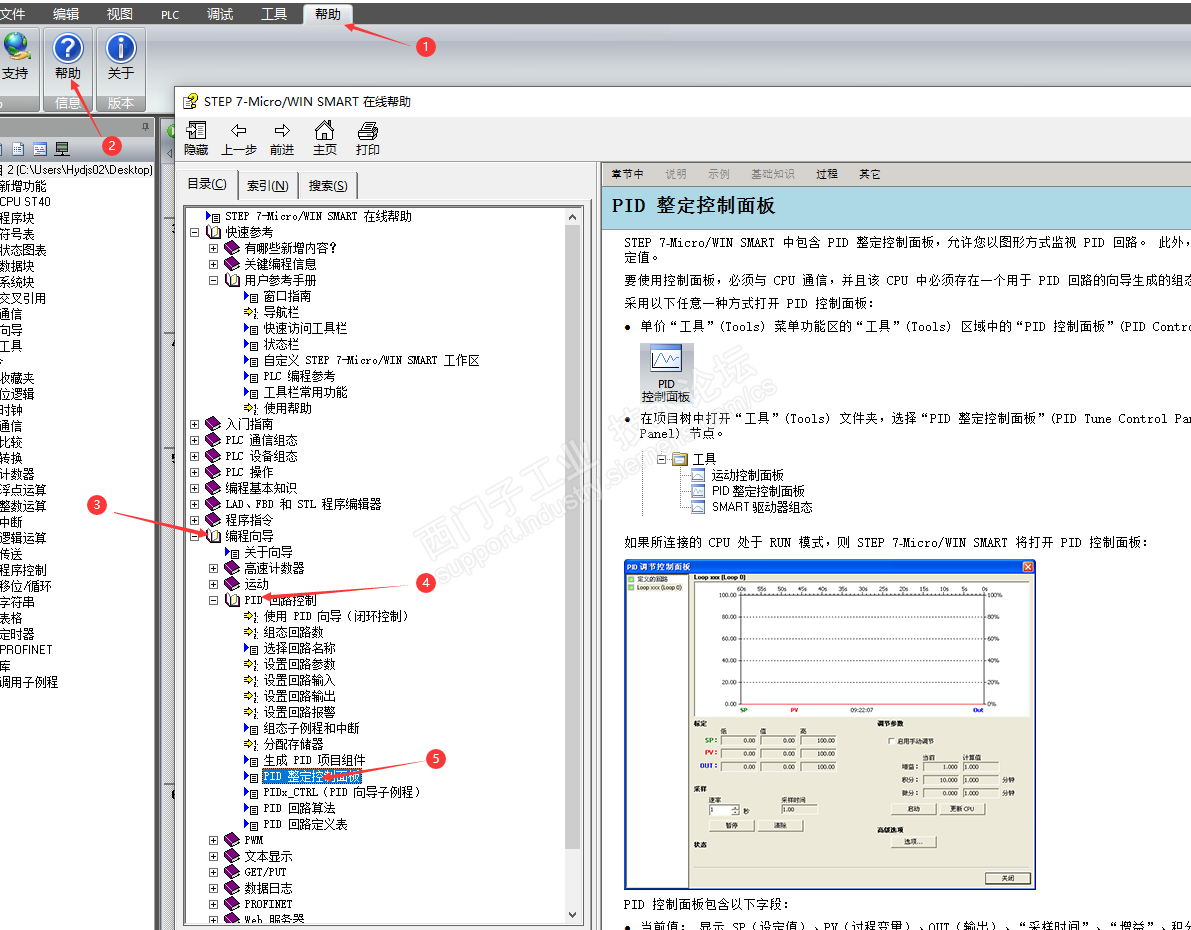Expand 有哪些新增内容? node

(213, 248)
